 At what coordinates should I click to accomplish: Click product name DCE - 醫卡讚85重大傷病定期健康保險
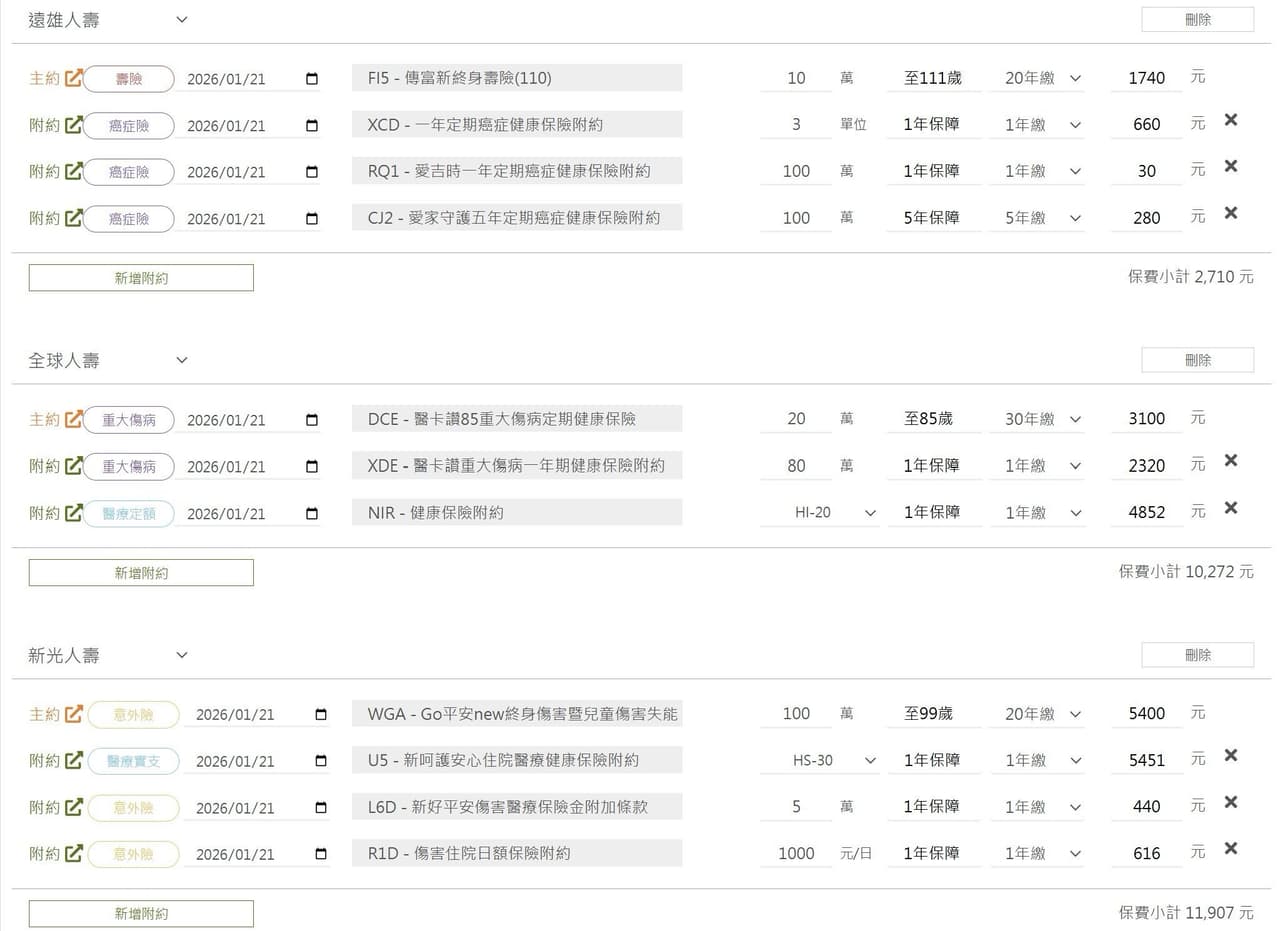(x=517, y=419)
